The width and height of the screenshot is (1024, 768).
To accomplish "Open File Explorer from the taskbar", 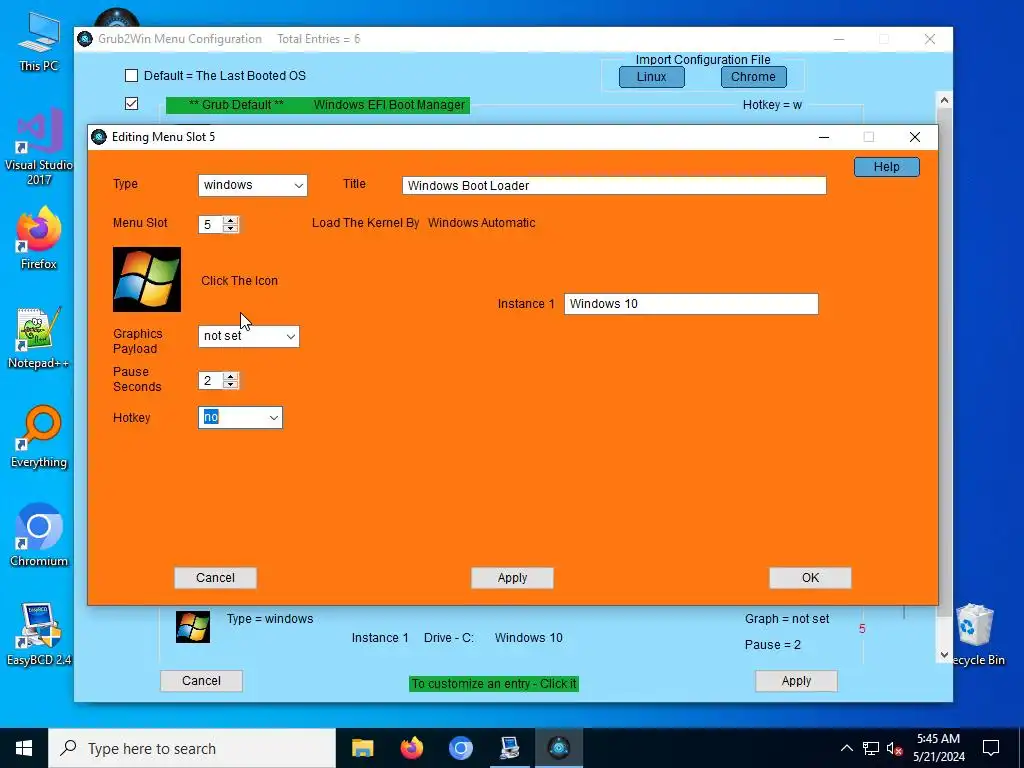I will click(362, 748).
